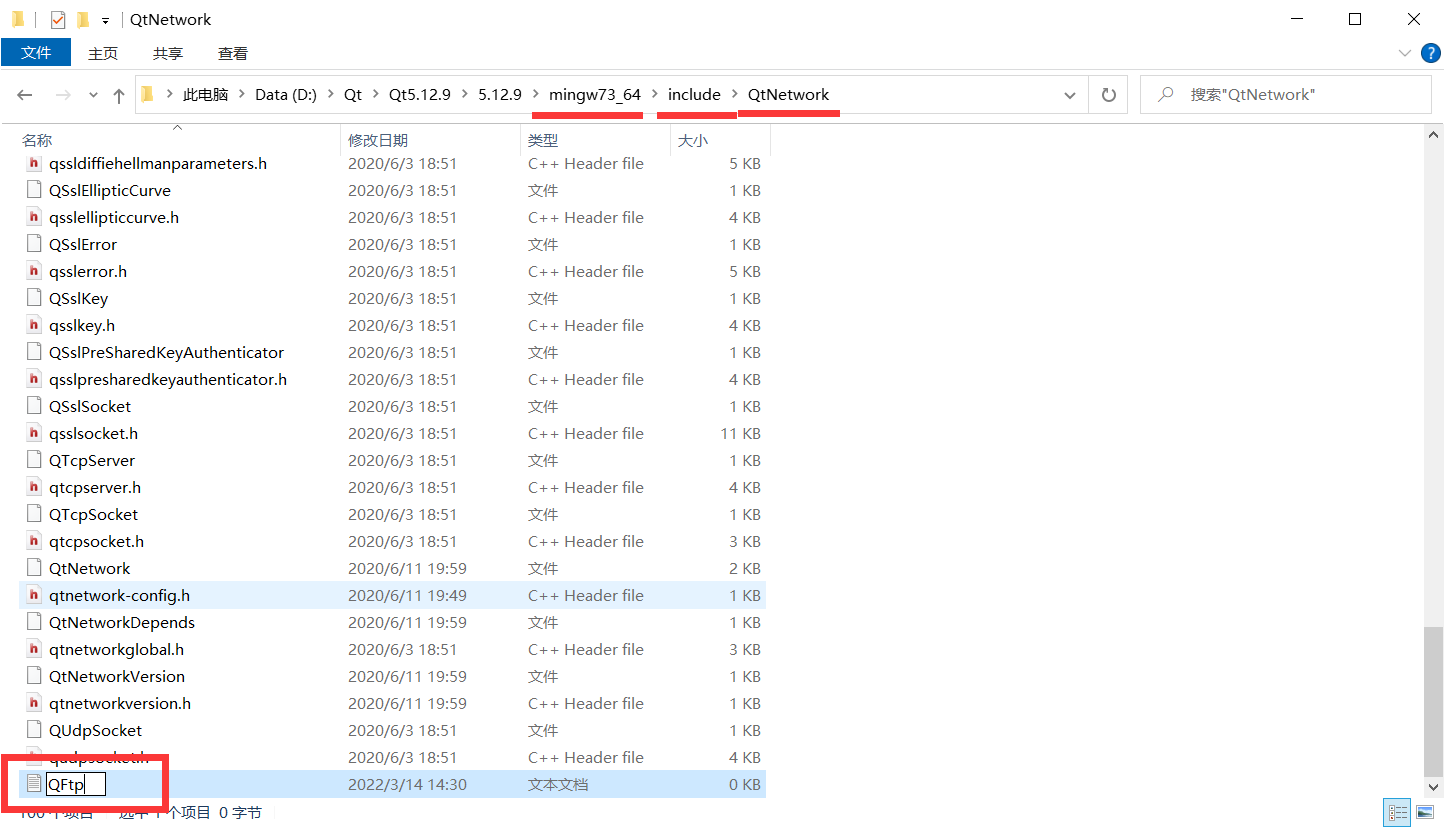
Task: Expand the ribbon with chevron
Action: [1404, 53]
